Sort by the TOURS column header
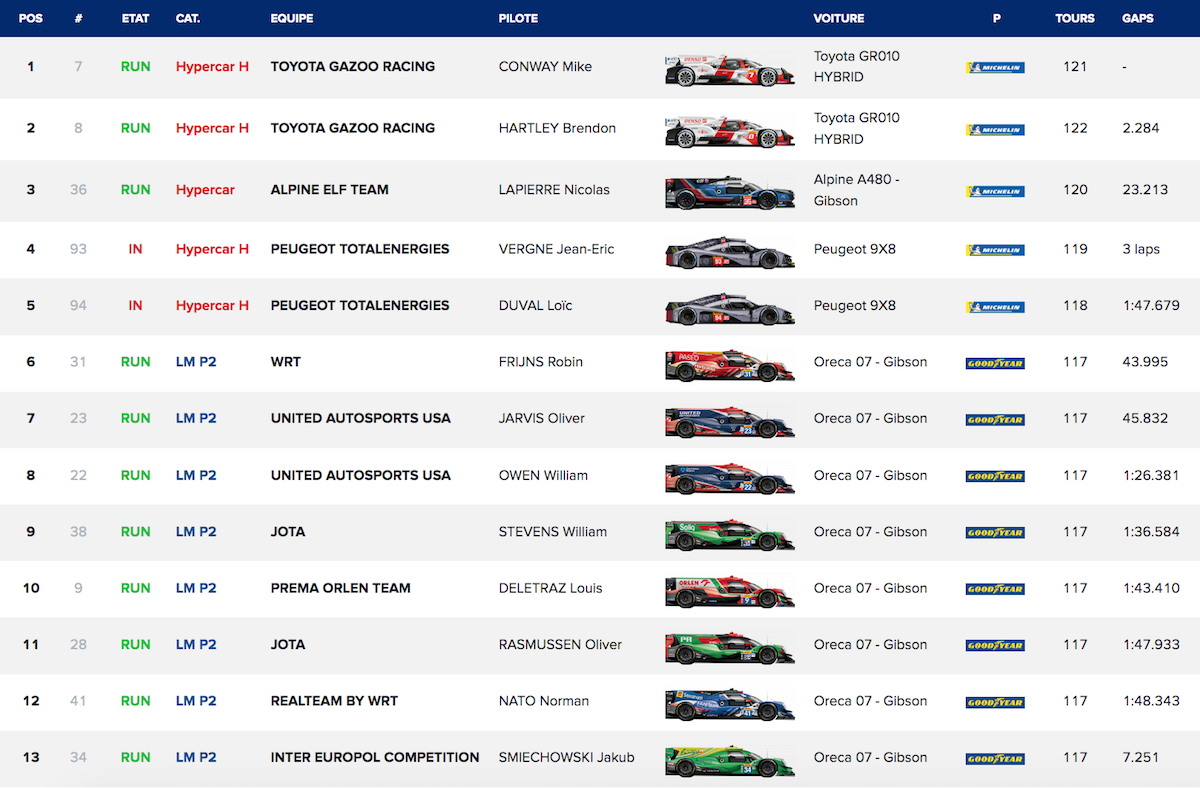The width and height of the screenshot is (1200, 788). point(1074,18)
